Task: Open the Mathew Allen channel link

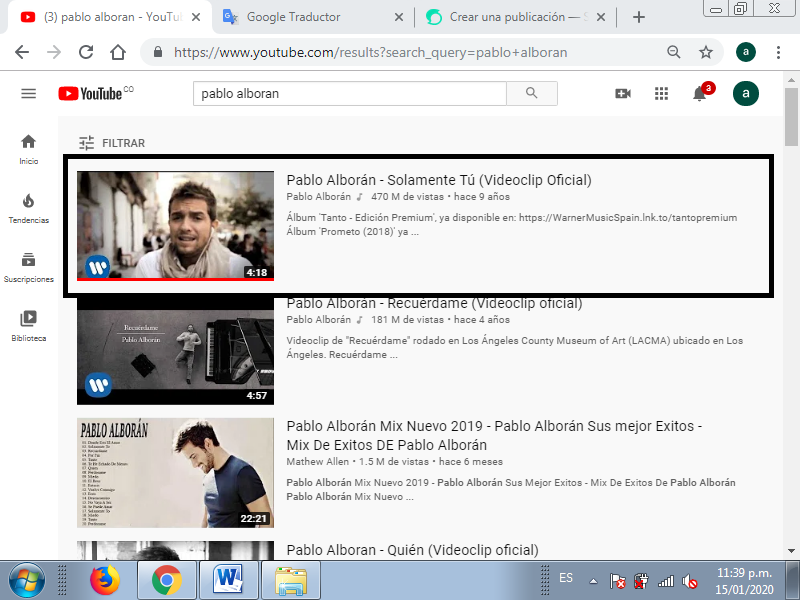Action: (317, 461)
